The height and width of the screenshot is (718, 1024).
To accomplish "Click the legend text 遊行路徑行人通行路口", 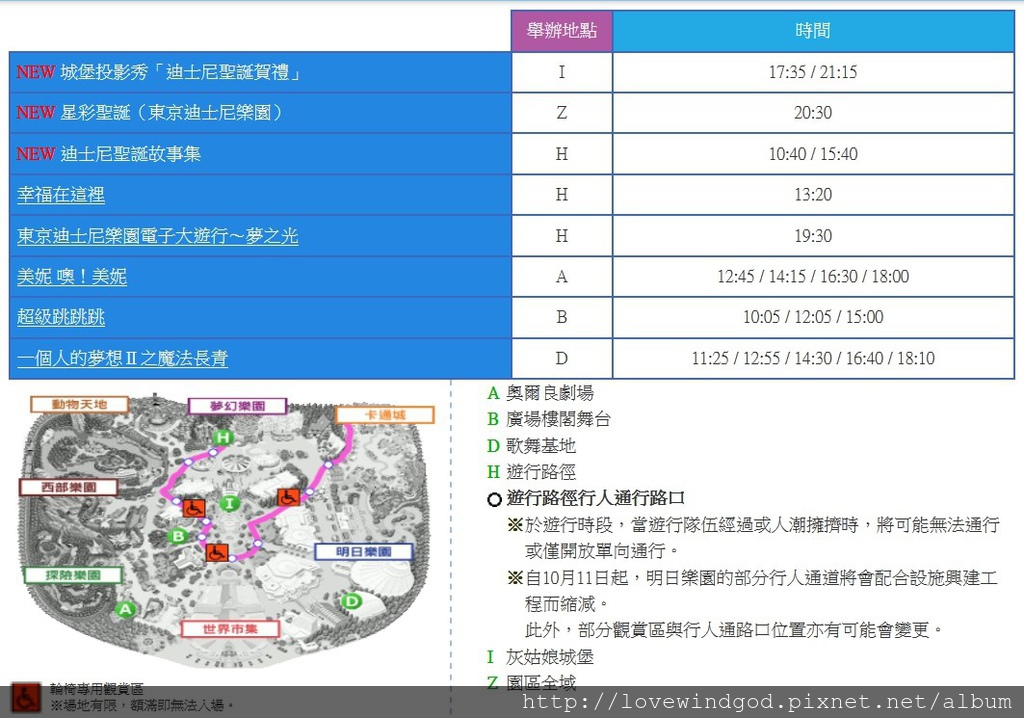I will click(x=596, y=498).
